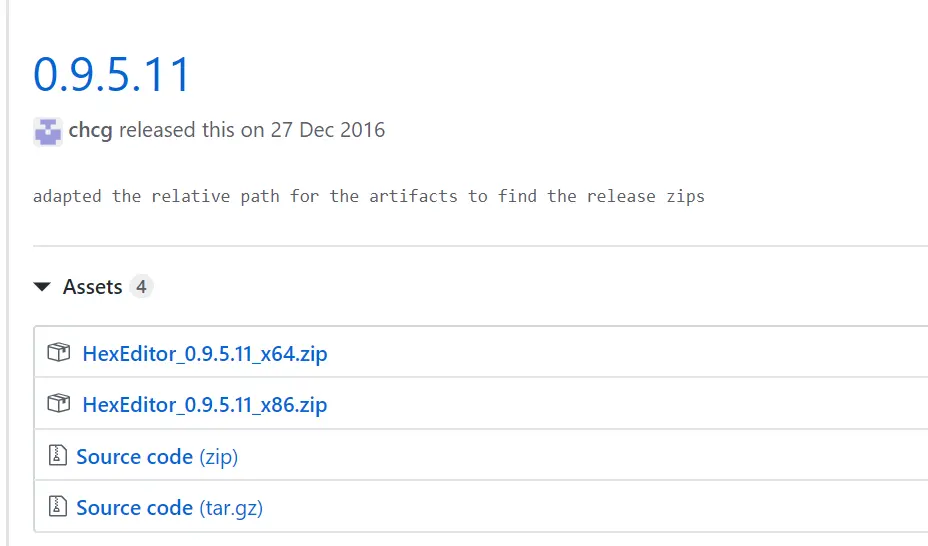Collapse the Assets disclosure triangle

(x=42, y=287)
